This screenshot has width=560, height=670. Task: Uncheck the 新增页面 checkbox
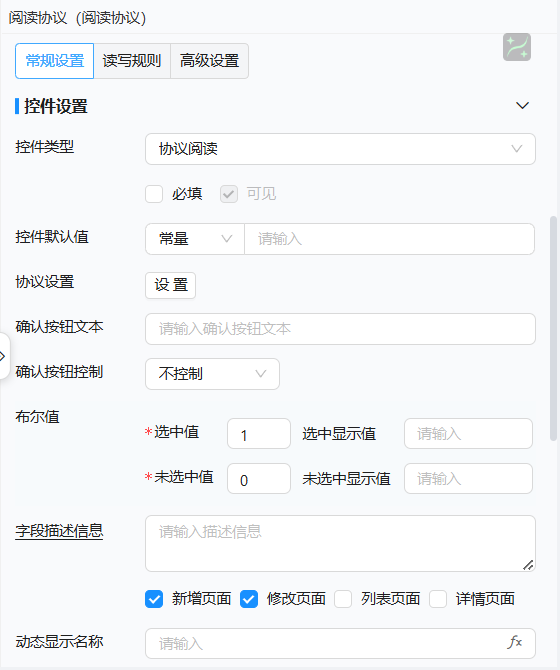coord(154,599)
